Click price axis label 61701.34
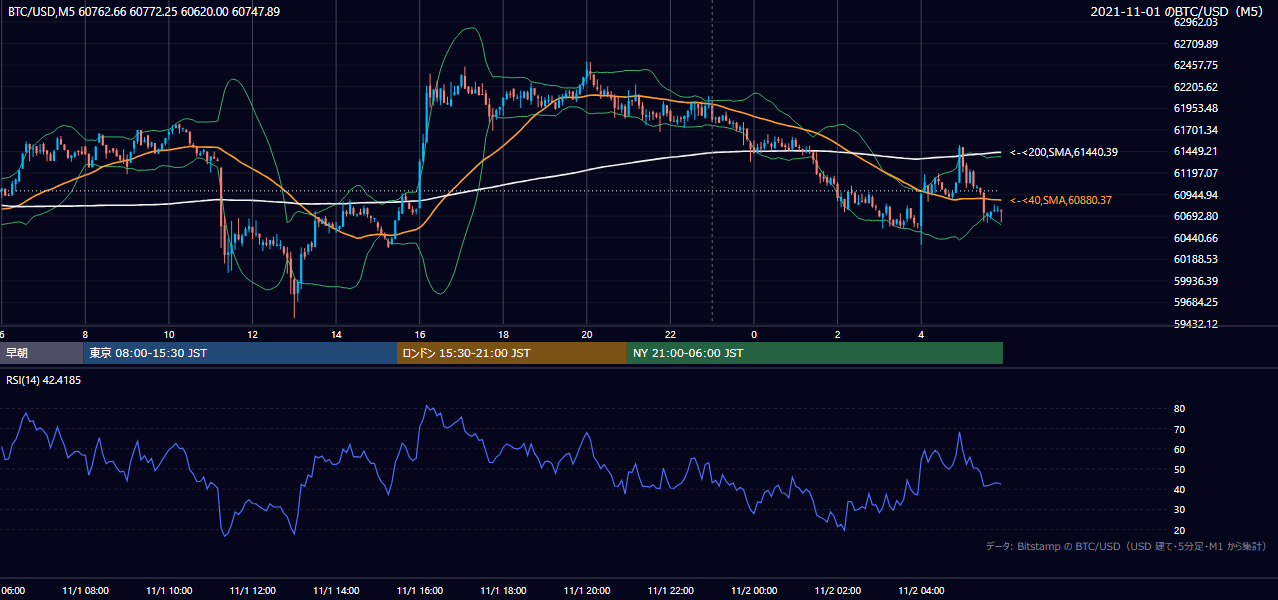 (x=1196, y=130)
